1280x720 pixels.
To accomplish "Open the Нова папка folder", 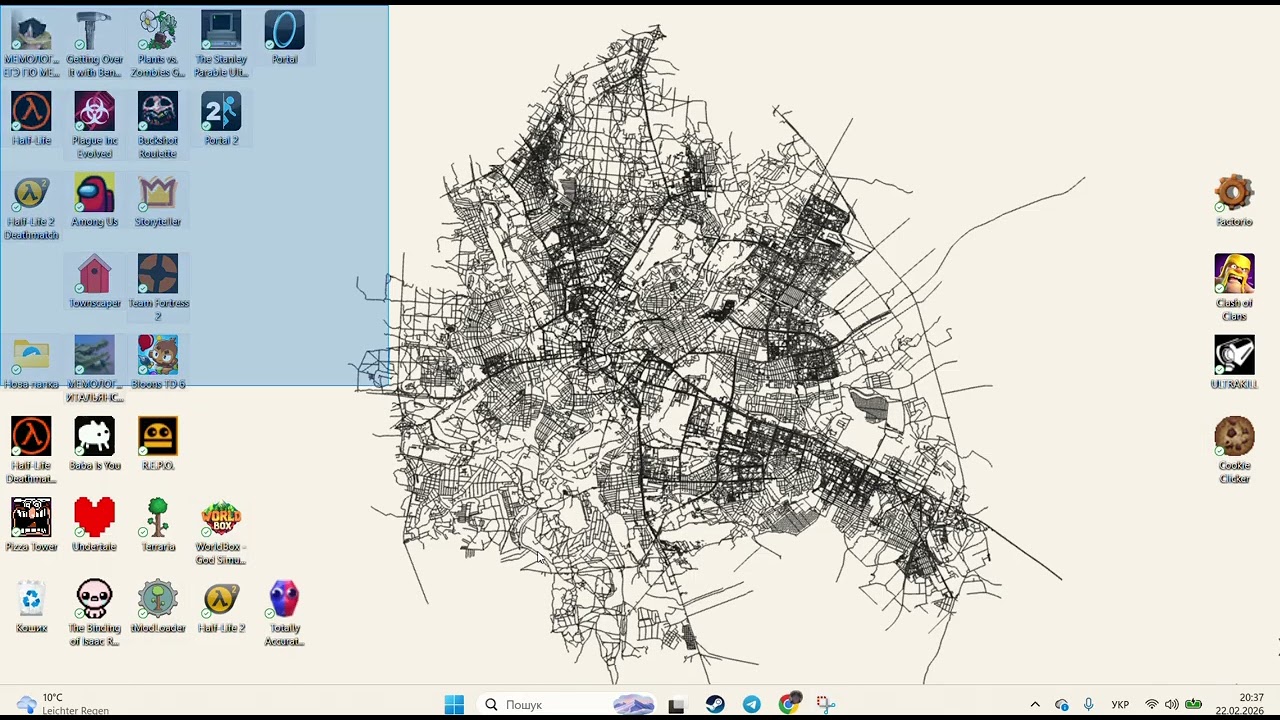I will click(x=31, y=363).
